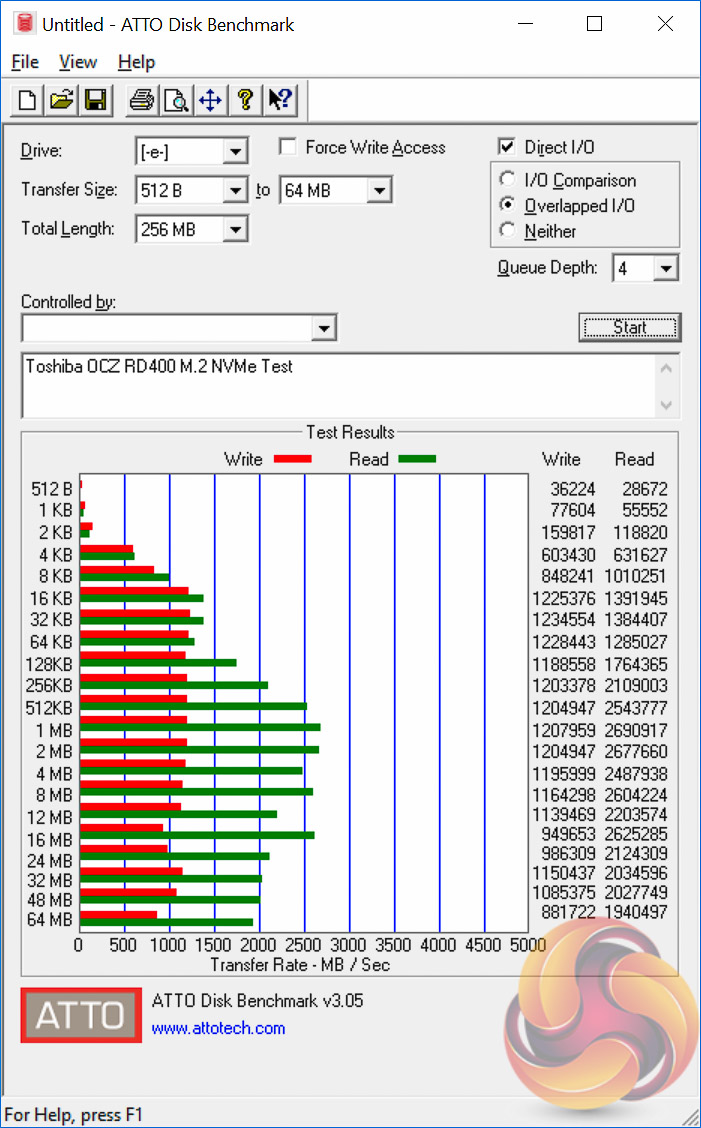Click the write value 36224
The width and height of the screenshot is (701, 1128).
573,489
